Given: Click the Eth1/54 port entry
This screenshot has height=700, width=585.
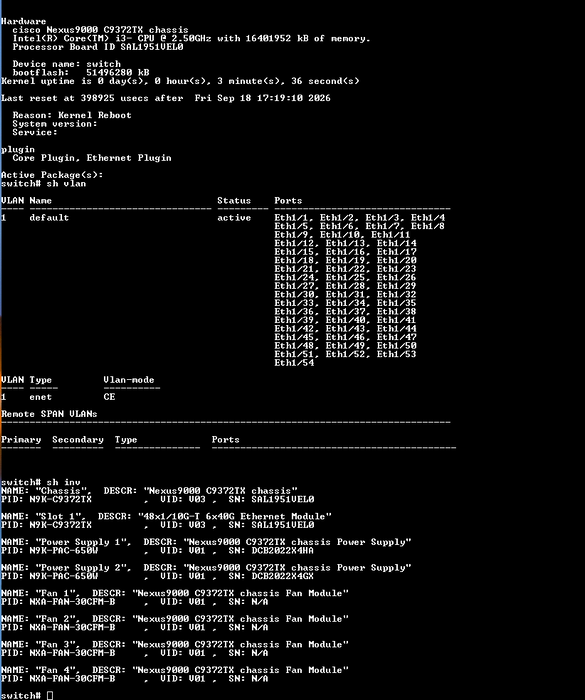Looking at the screenshot, I should 294,363.
